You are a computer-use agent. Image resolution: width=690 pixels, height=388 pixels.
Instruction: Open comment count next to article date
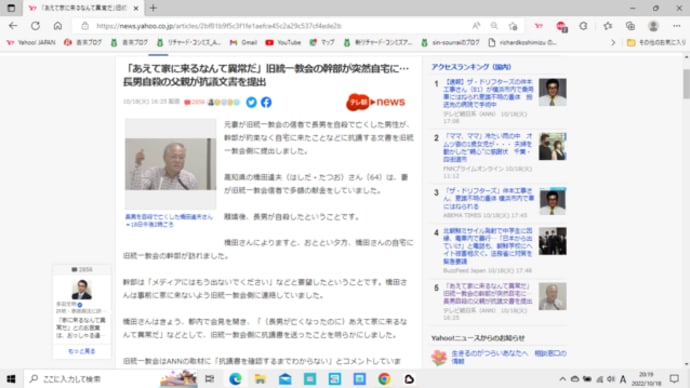[x=194, y=102]
